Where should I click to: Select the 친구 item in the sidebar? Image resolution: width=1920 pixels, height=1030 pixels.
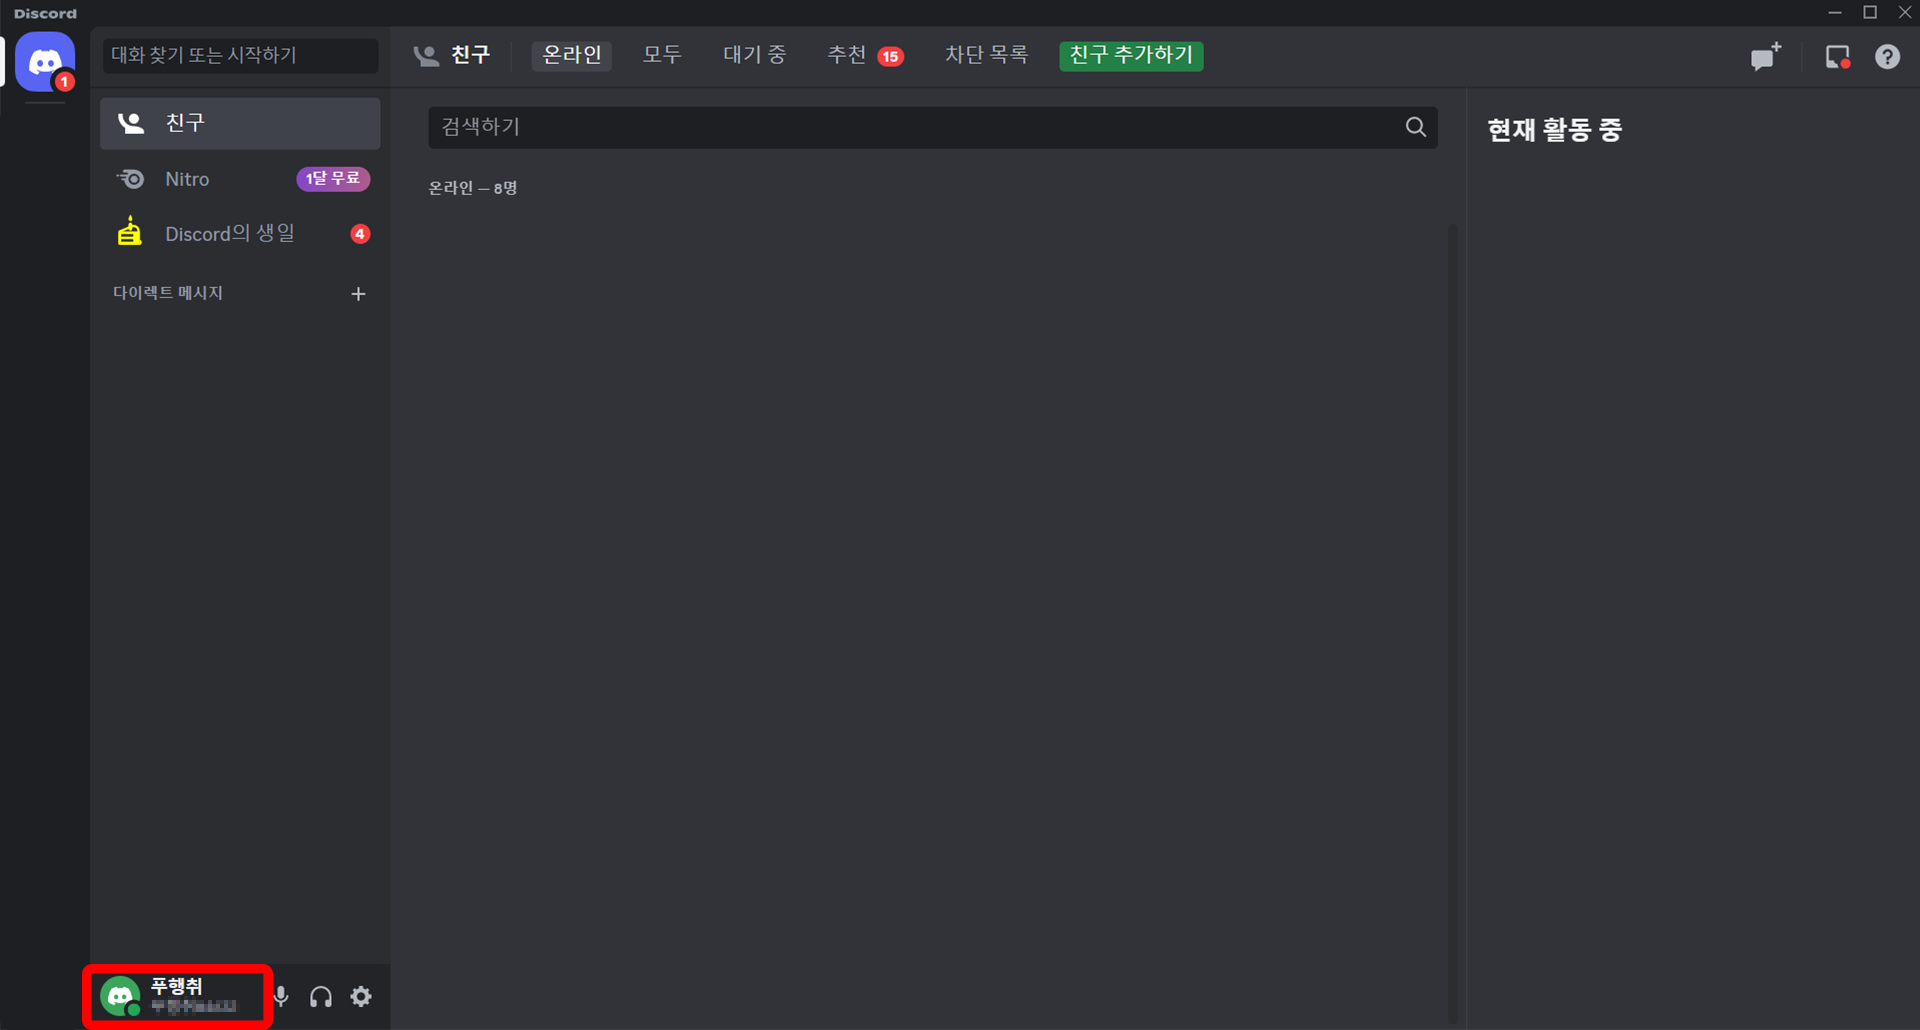coord(240,123)
